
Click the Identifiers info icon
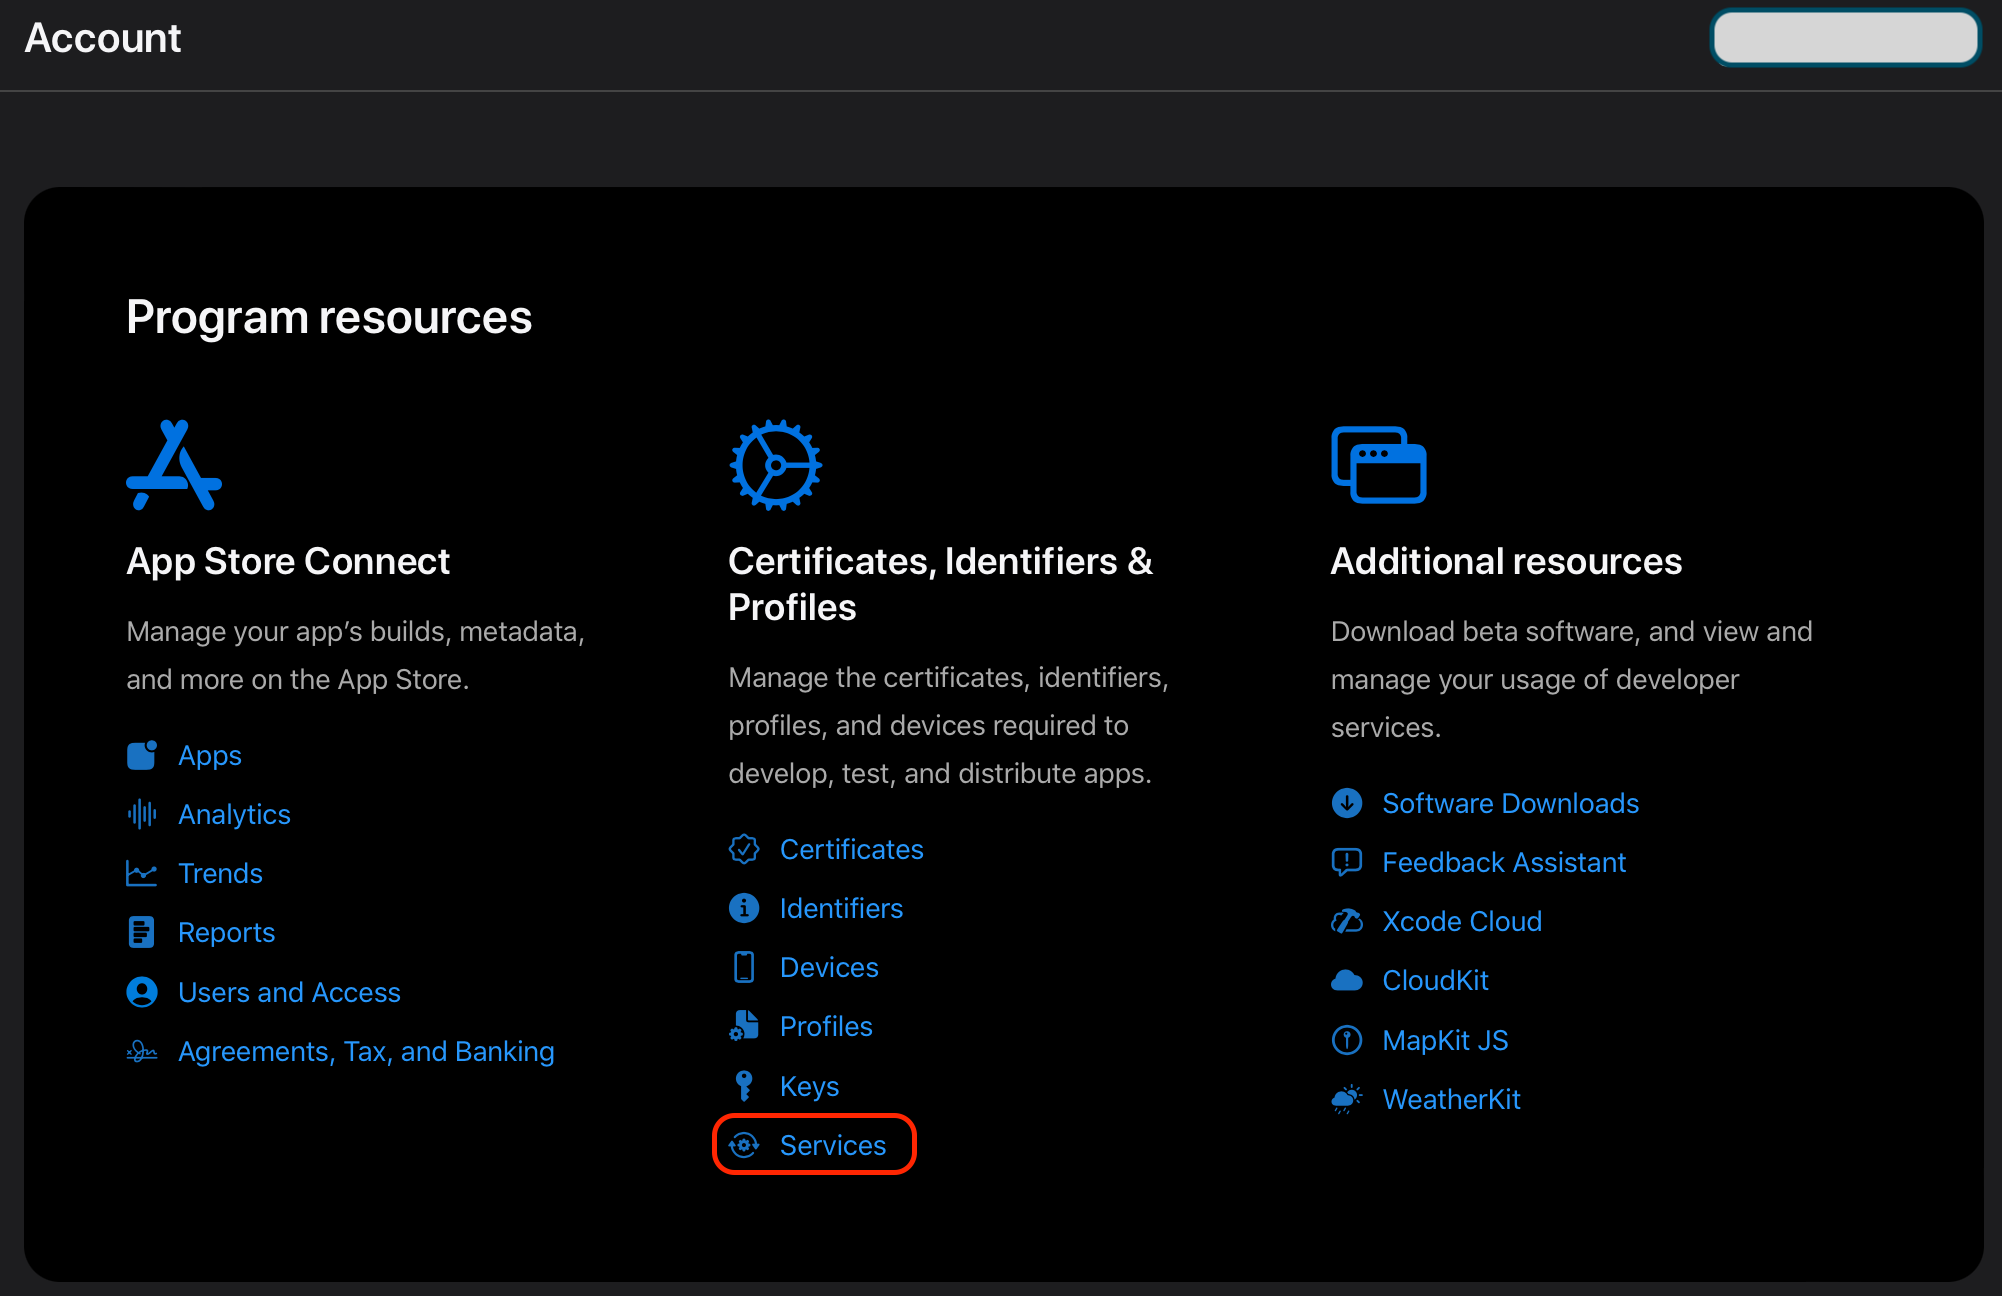click(744, 908)
